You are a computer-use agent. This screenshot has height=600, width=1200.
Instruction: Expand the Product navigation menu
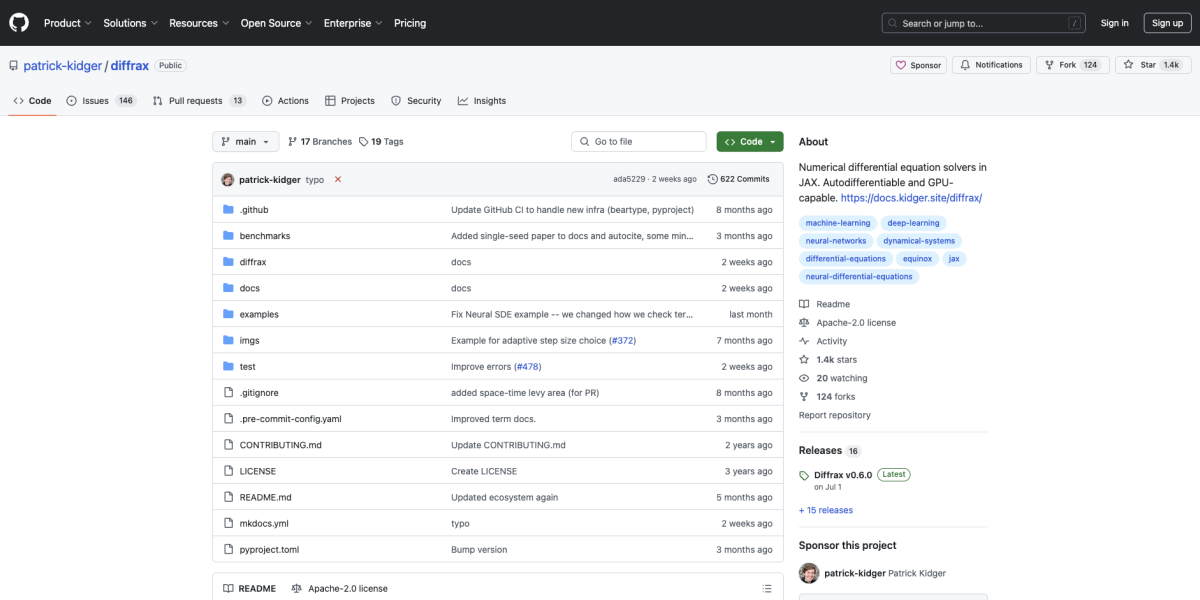click(x=67, y=23)
